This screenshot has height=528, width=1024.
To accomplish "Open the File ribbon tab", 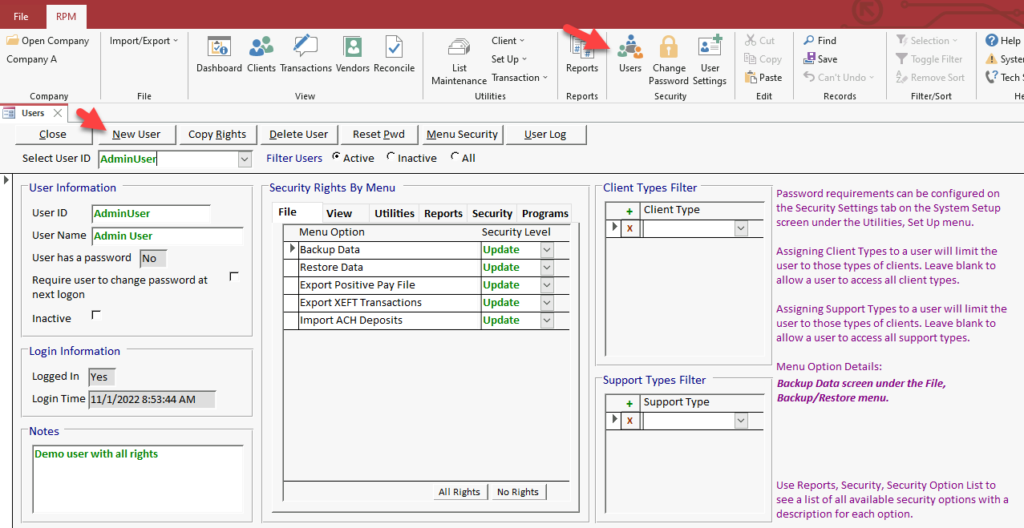I will [21, 16].
